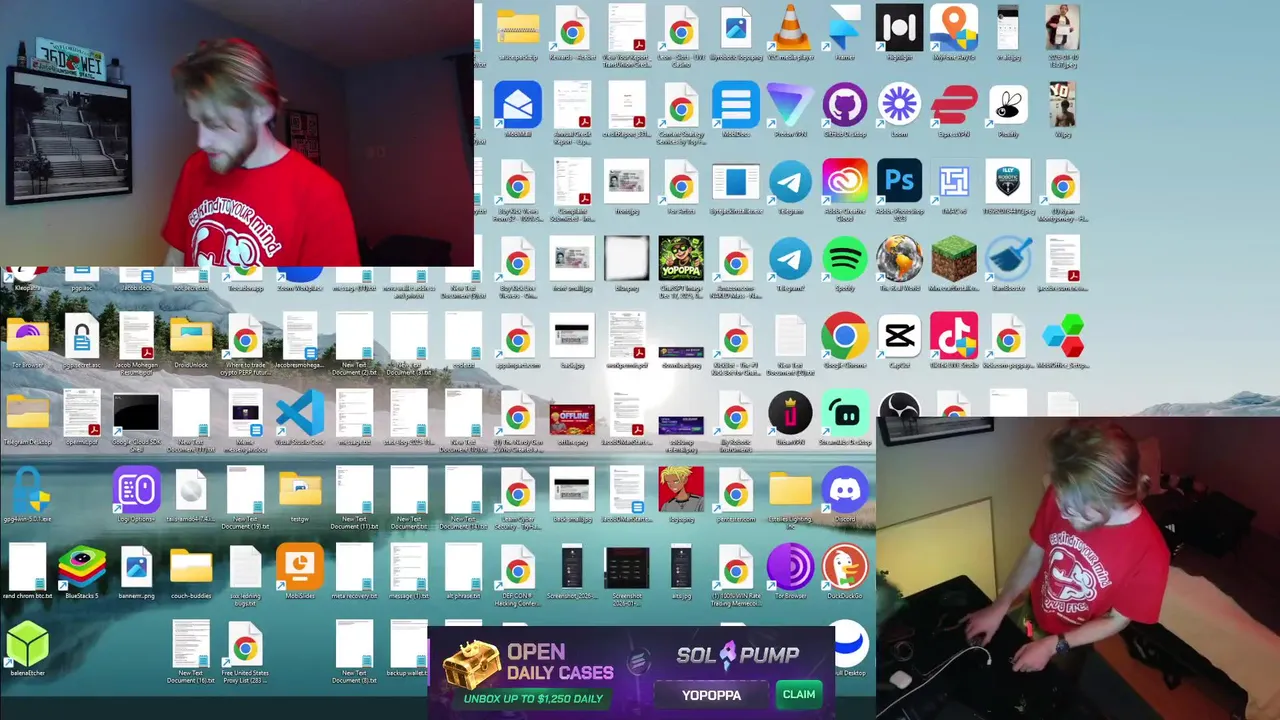
Task: Open the MobiSlides shortcut
Action: [300, 567]
